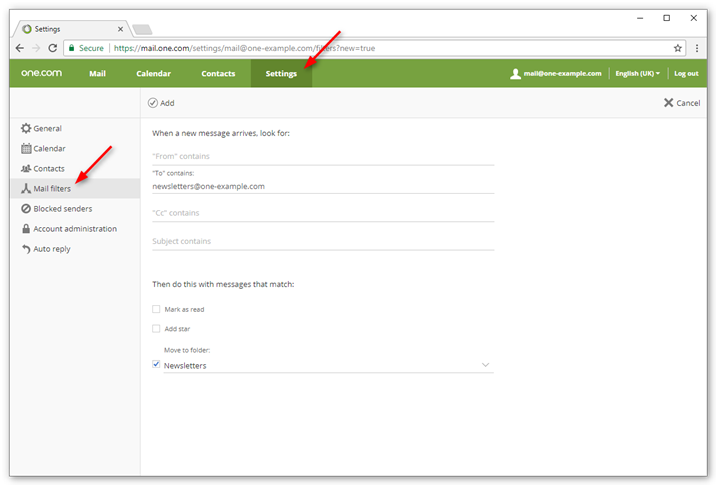Open Calendar settings in sidebar
This screenshot has width=716, height=485.
coord(75,148)
